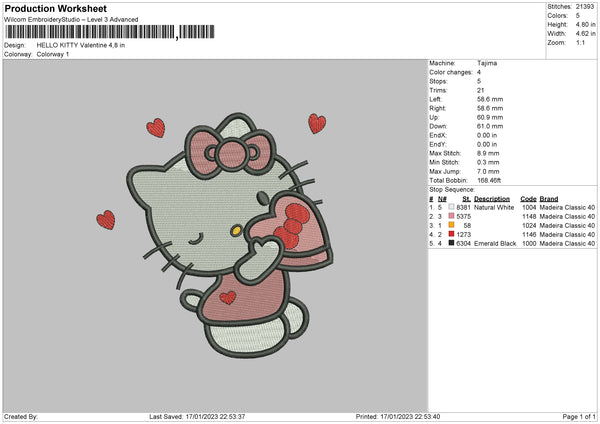Click Hello Kitty's yellow nose

click(236, 230)
